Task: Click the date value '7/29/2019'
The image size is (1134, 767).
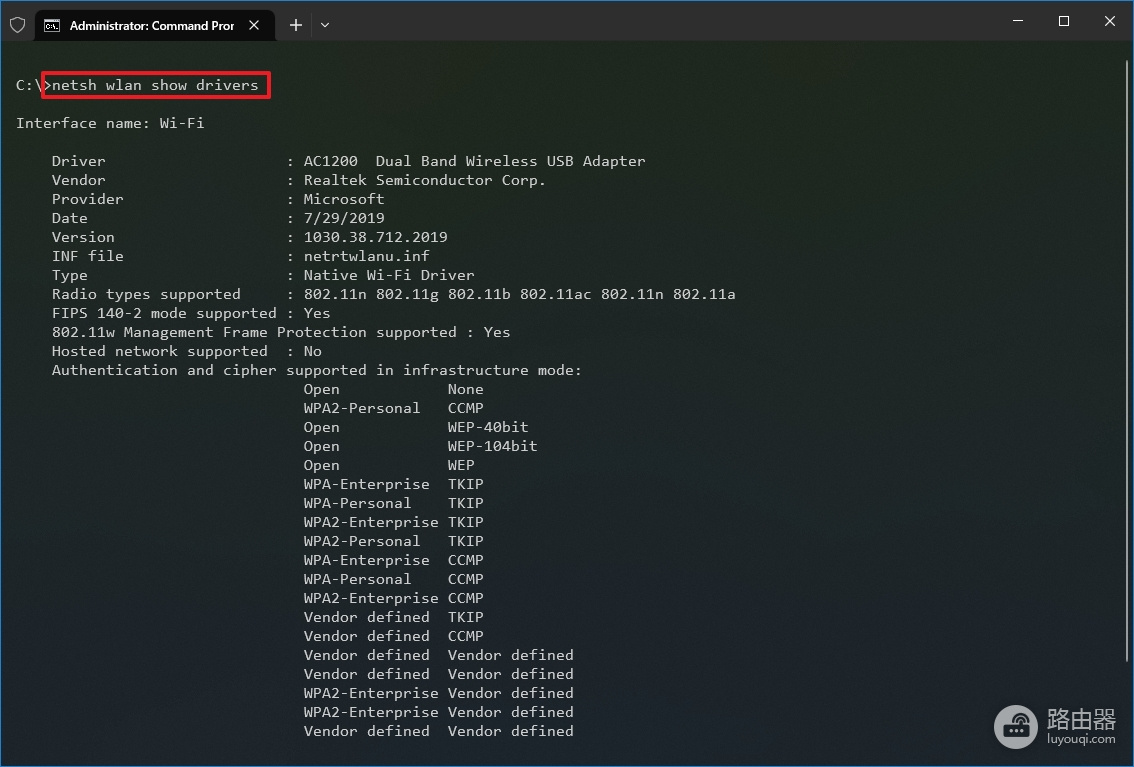Action: tap(344, 218)
